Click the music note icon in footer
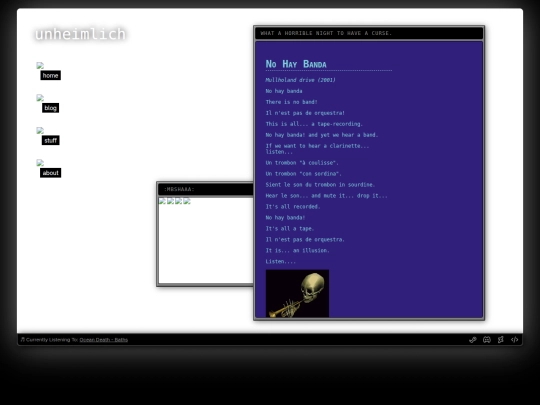The image size is (540, 405). (x=23, y=340)
